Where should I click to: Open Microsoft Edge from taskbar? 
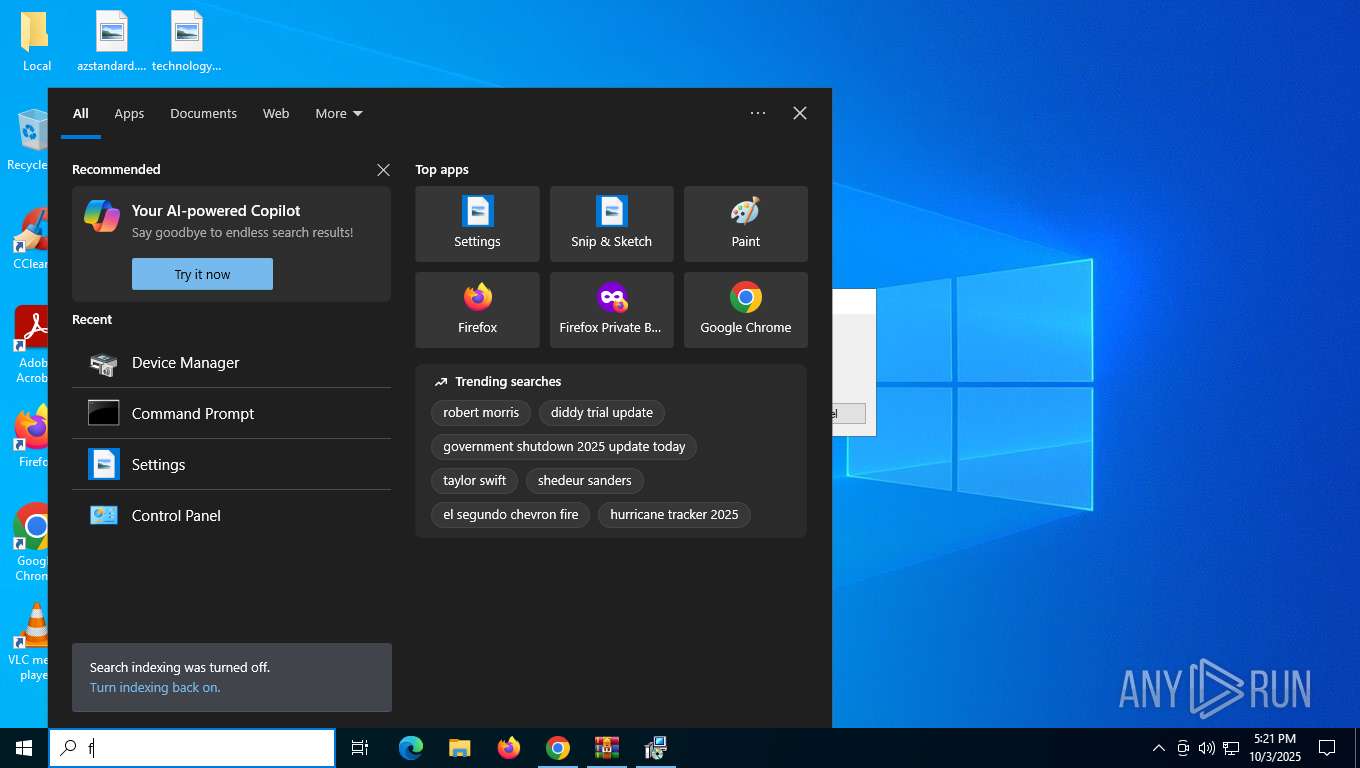[x=411, y=748]
